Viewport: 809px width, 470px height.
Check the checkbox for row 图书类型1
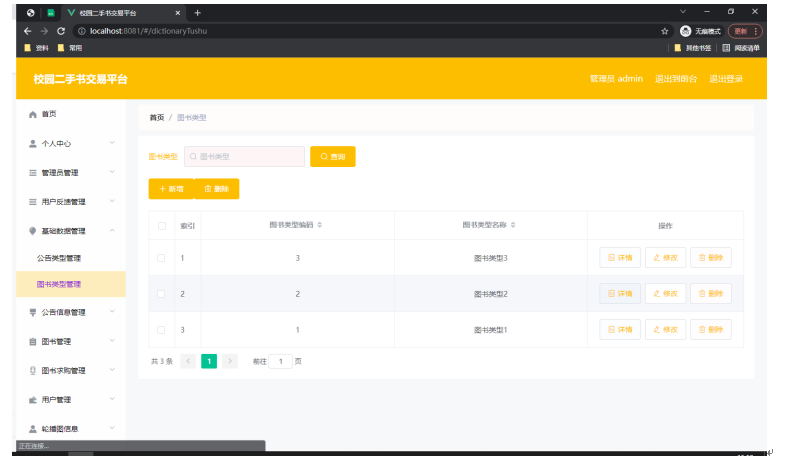point(161,330)
